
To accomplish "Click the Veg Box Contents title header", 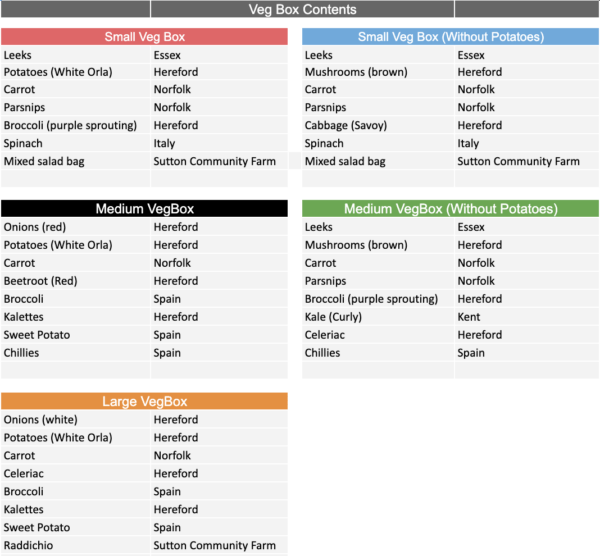I will [301, 10].
